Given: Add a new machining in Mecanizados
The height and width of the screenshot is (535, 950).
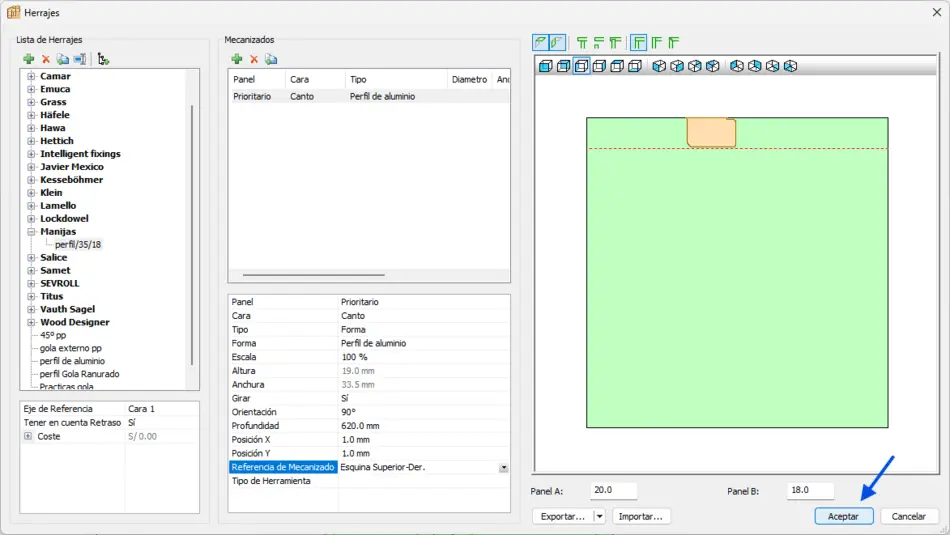Looking at the screenshot, I should (237, 60).
